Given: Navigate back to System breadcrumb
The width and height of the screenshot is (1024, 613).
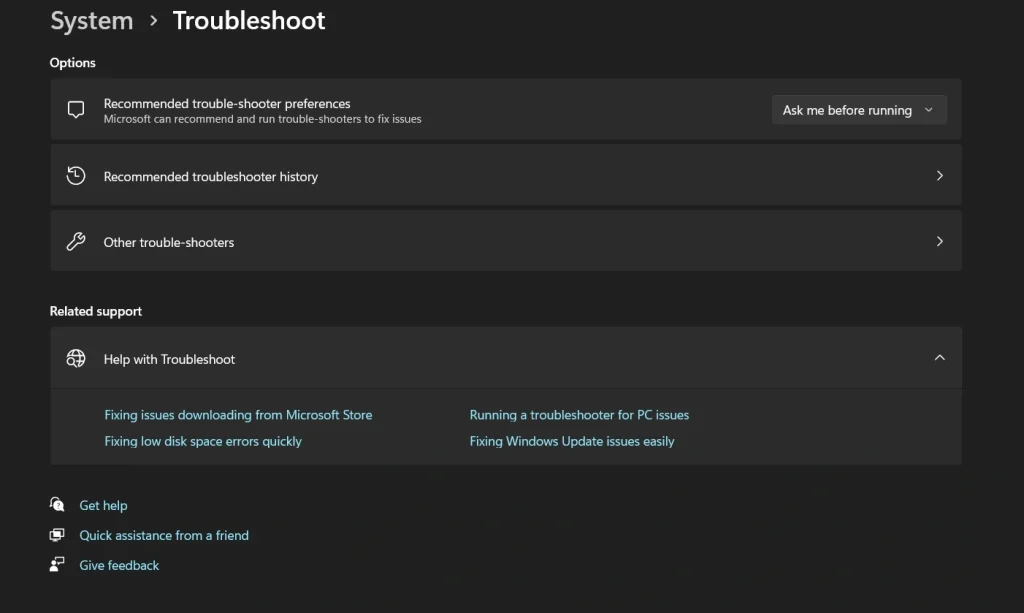Looking at the screenshot, I should coord(92,21).
